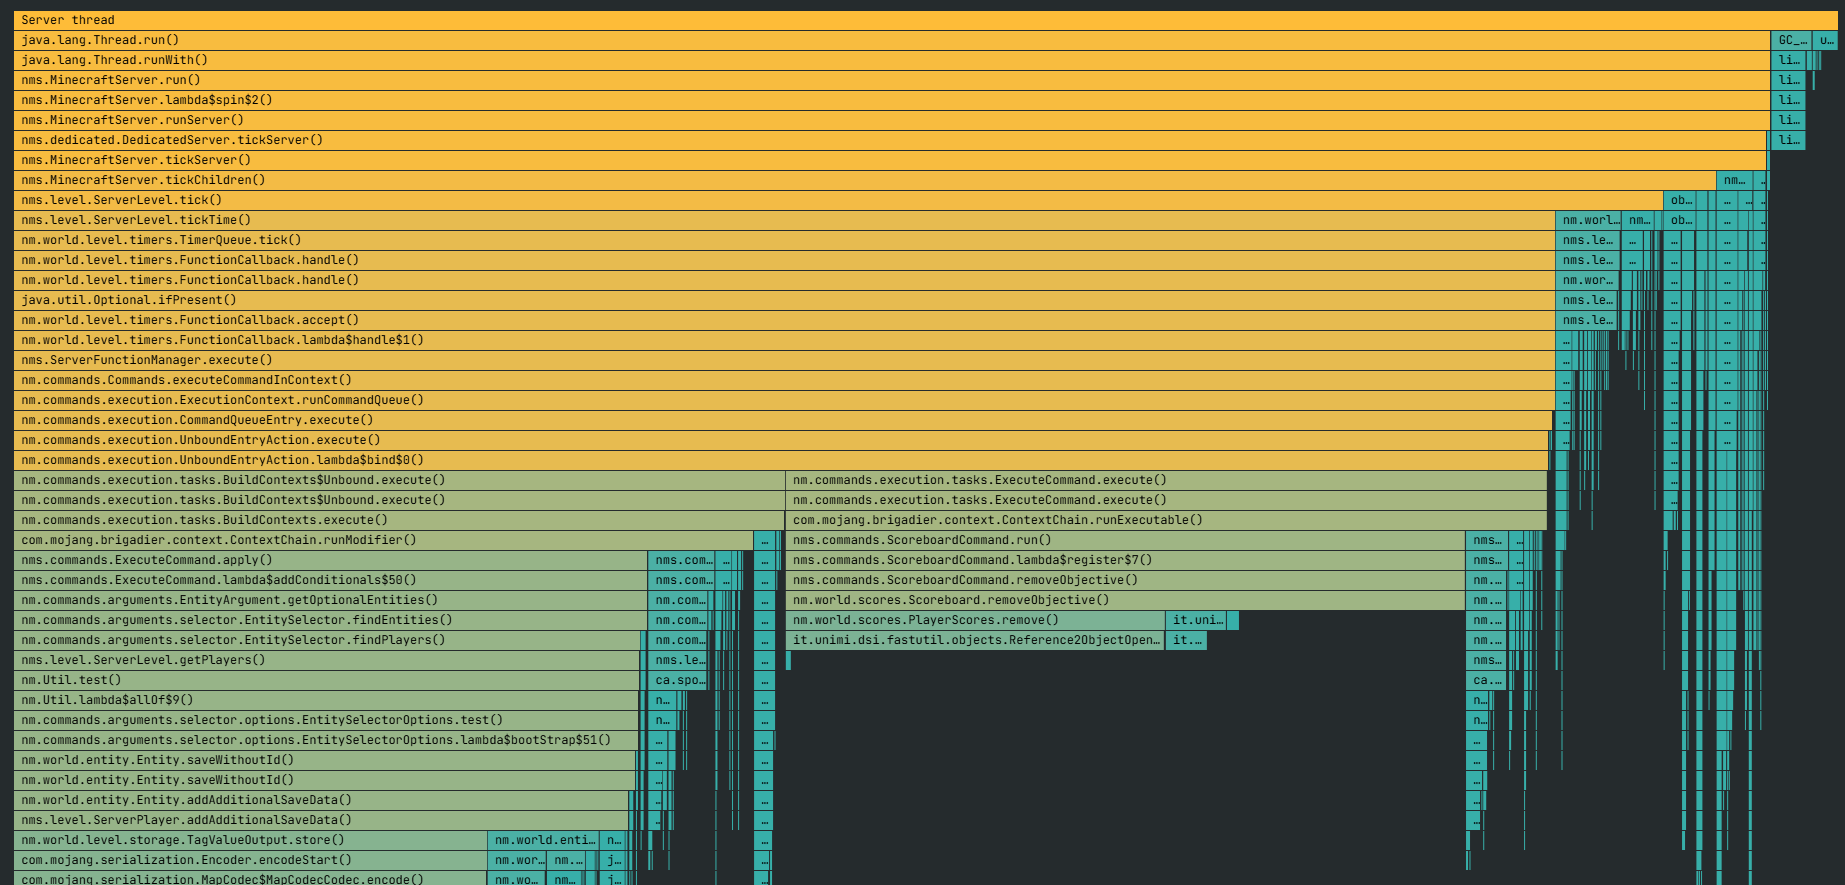Select java.util.Optional.ifPresent() frame

784,300
